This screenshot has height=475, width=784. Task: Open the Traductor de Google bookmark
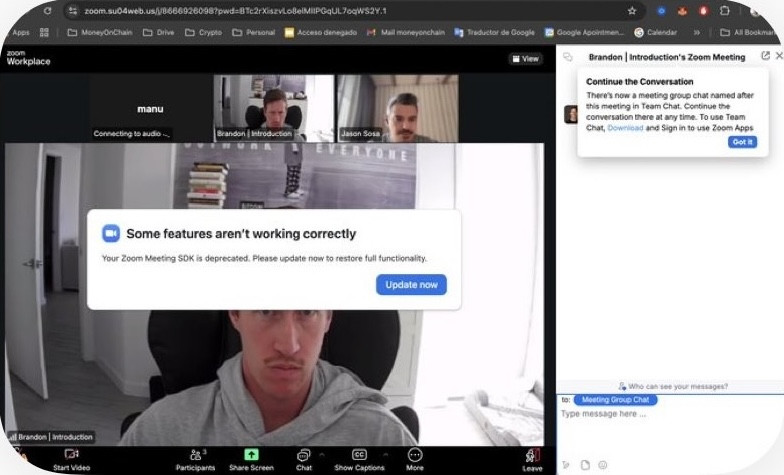click(494, 32)
